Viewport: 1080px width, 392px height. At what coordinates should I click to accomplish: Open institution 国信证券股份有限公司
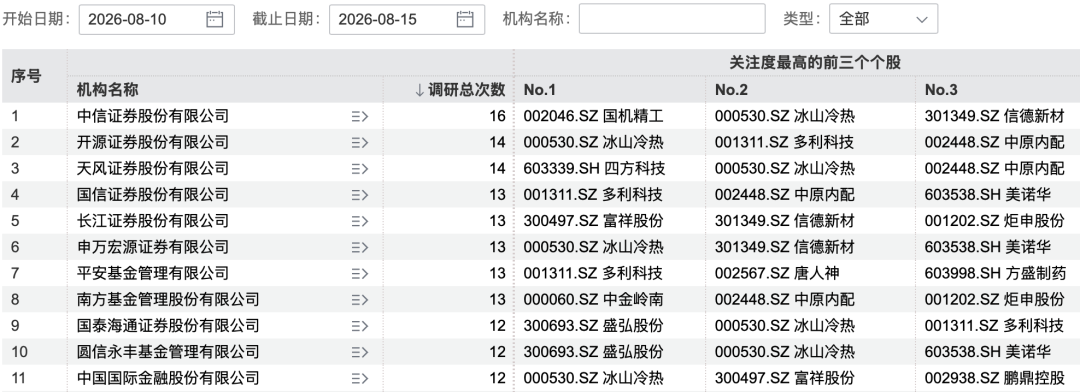click(152, 195)
